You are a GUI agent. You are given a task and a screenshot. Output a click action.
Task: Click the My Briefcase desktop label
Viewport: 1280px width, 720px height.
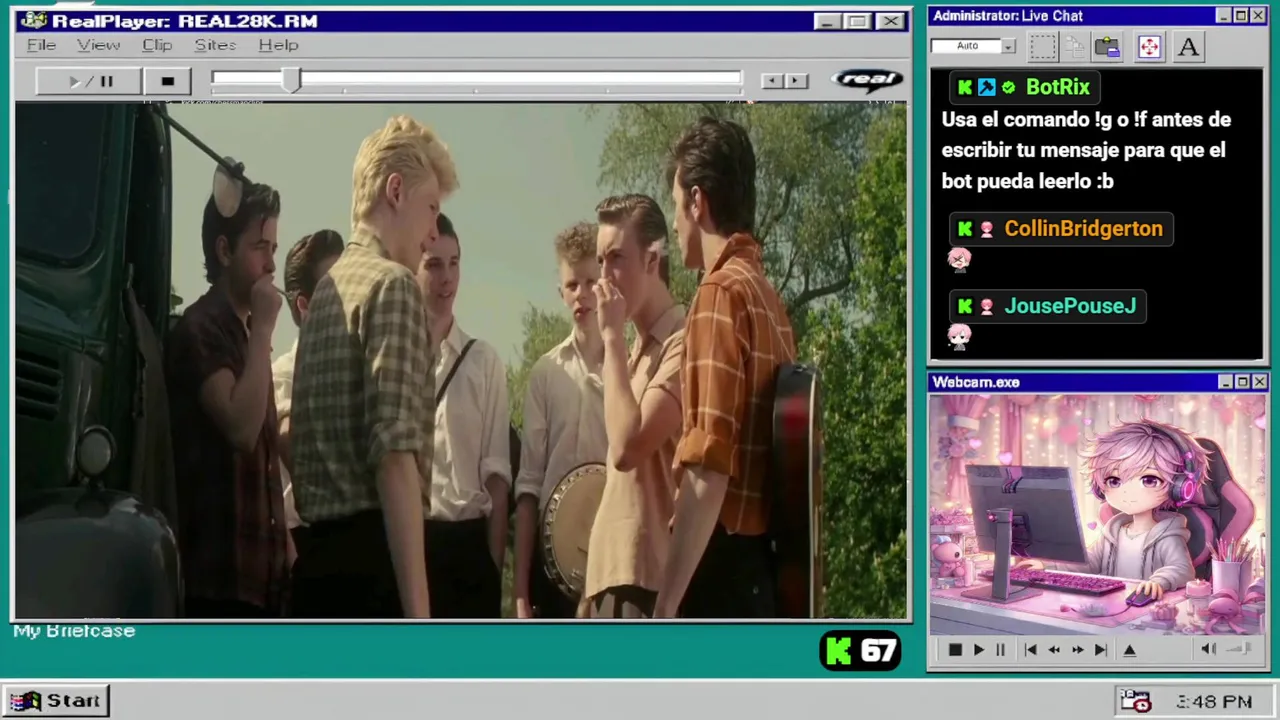pyautogui.click(x=74, y=631)
